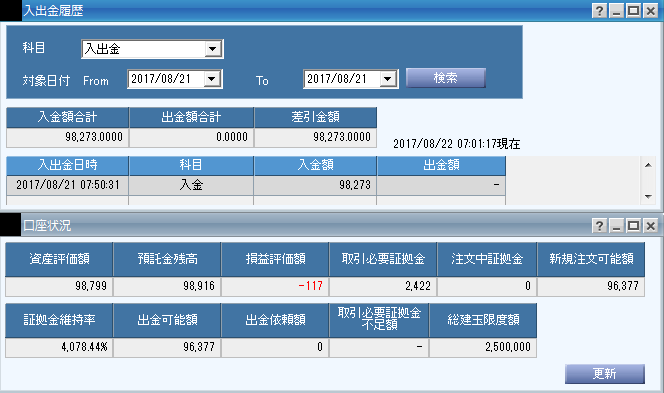Click the 出金額 table column header
The width and height of the screenshot is (664, 393).
coord(441,165)
